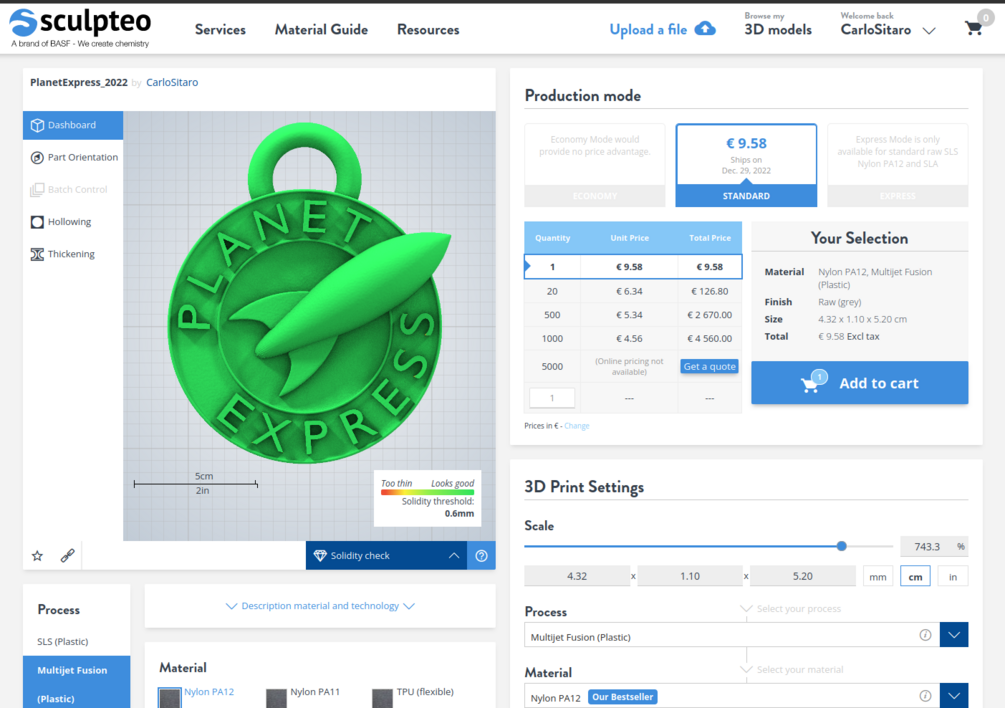Select mm as the unit
This screenshot has height=708, width=1005.
pos(877,577)
